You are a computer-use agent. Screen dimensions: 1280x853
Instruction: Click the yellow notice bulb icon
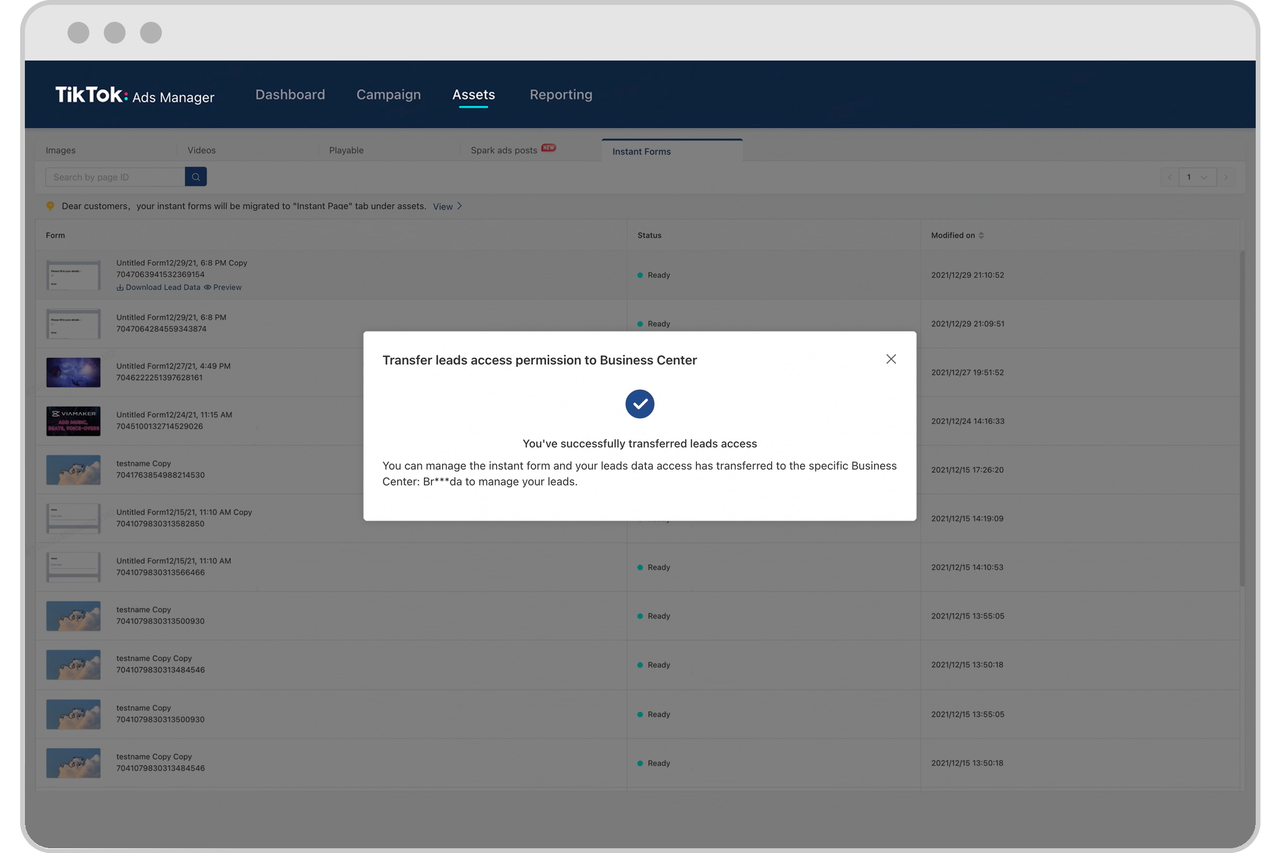(50, 206)
